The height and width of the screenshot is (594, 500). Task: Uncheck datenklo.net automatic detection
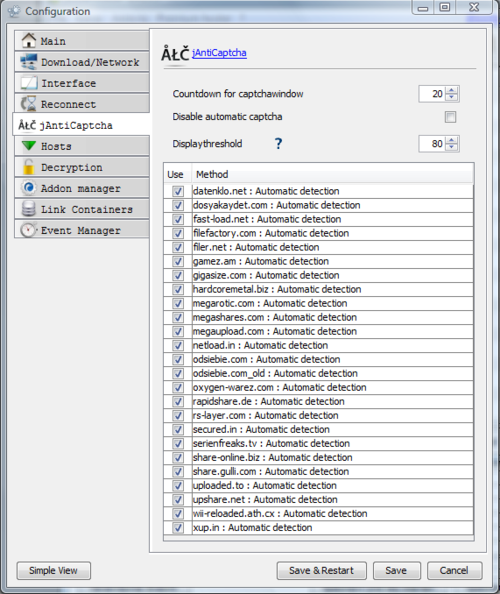[x=178, y=191]
